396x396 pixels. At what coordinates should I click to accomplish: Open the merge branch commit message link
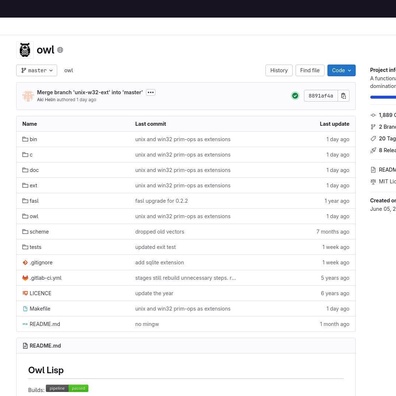point(90,92)
